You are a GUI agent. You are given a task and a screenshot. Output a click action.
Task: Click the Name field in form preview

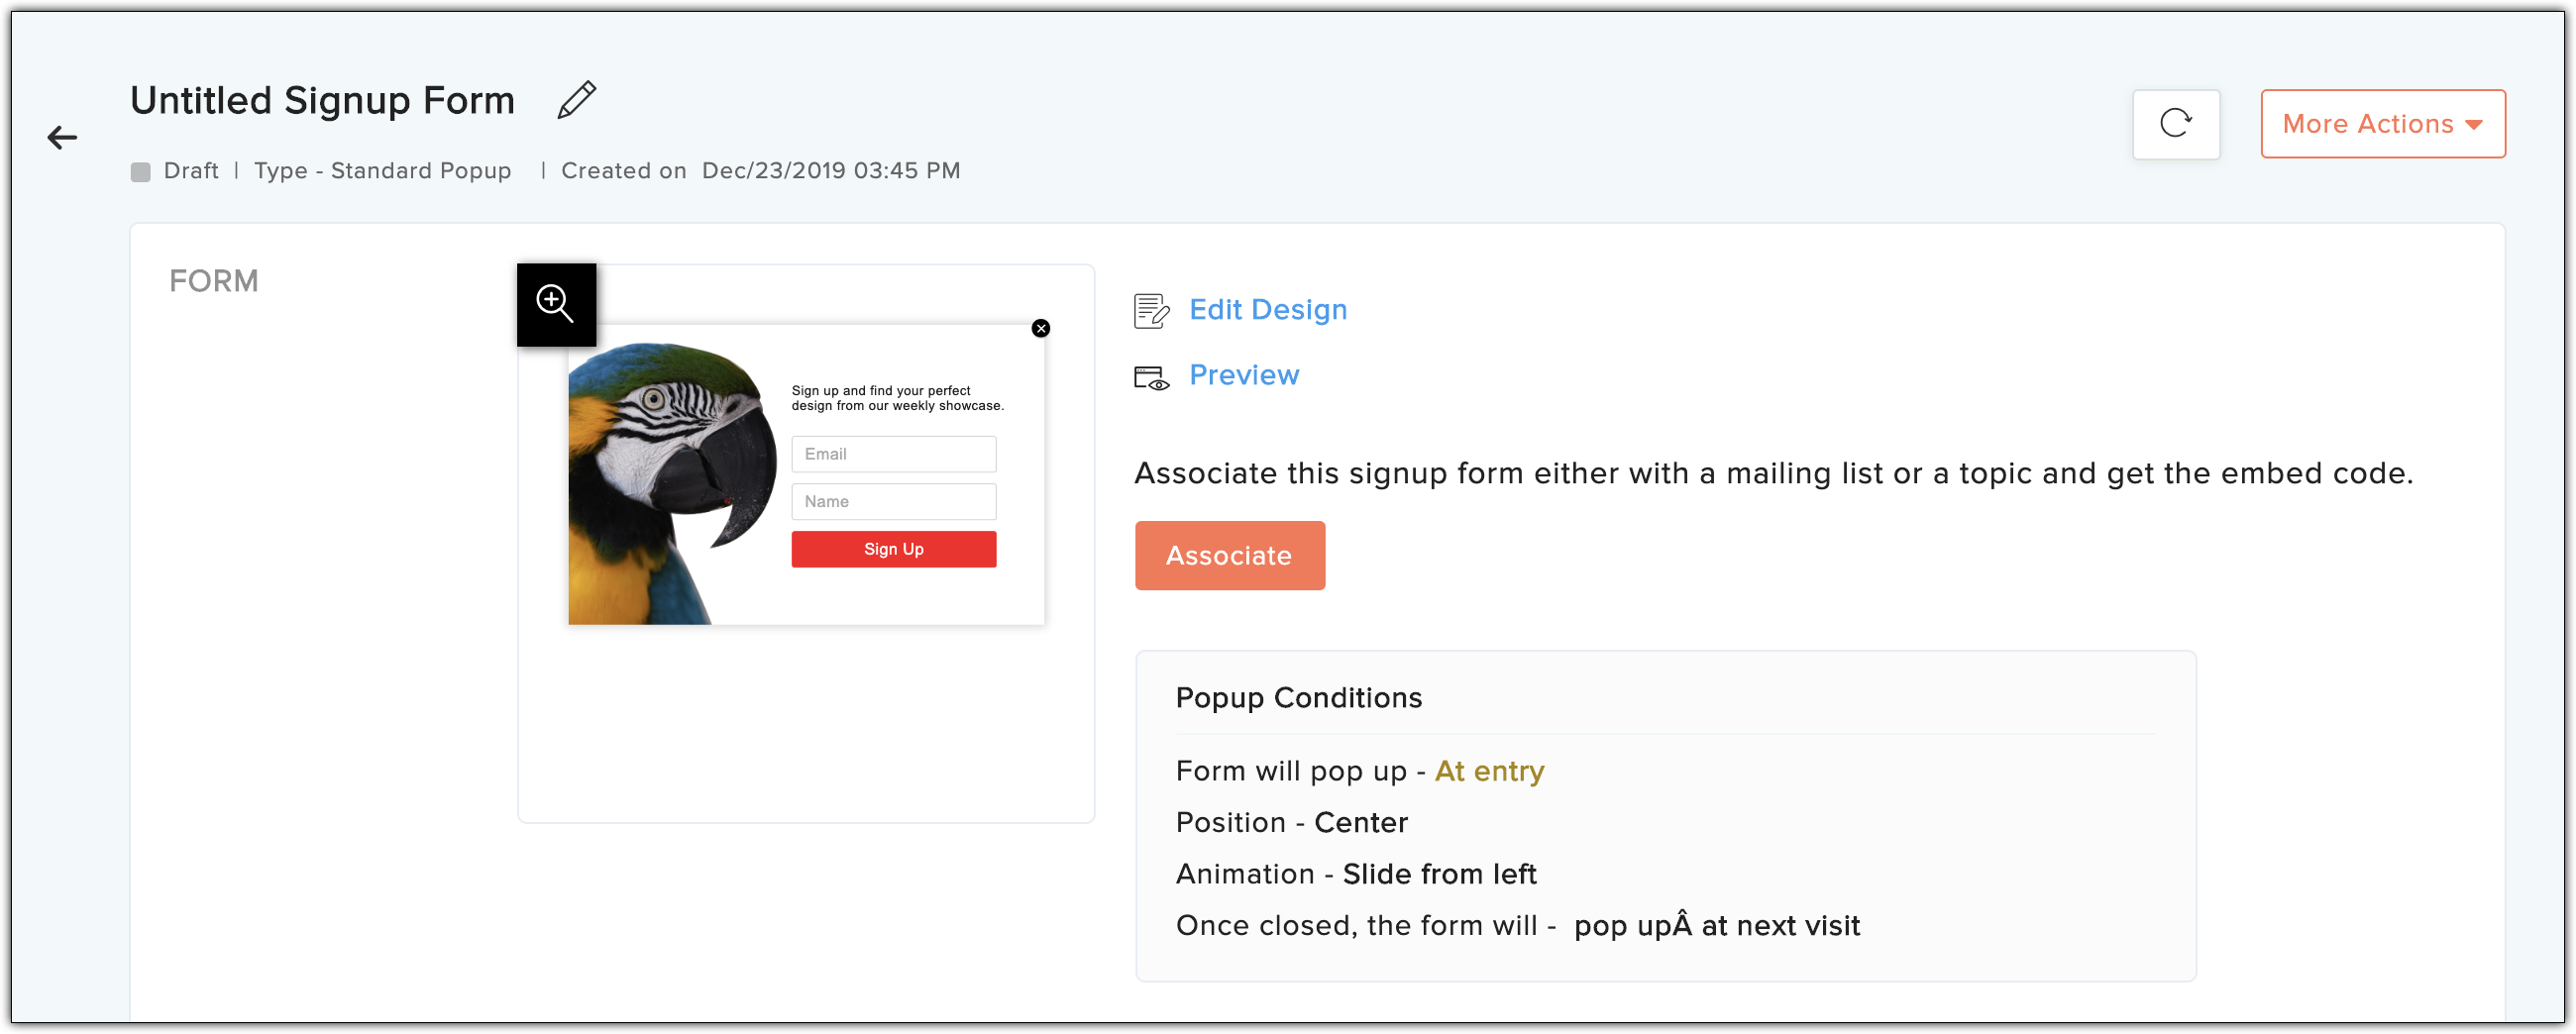(x=893, y=502)
